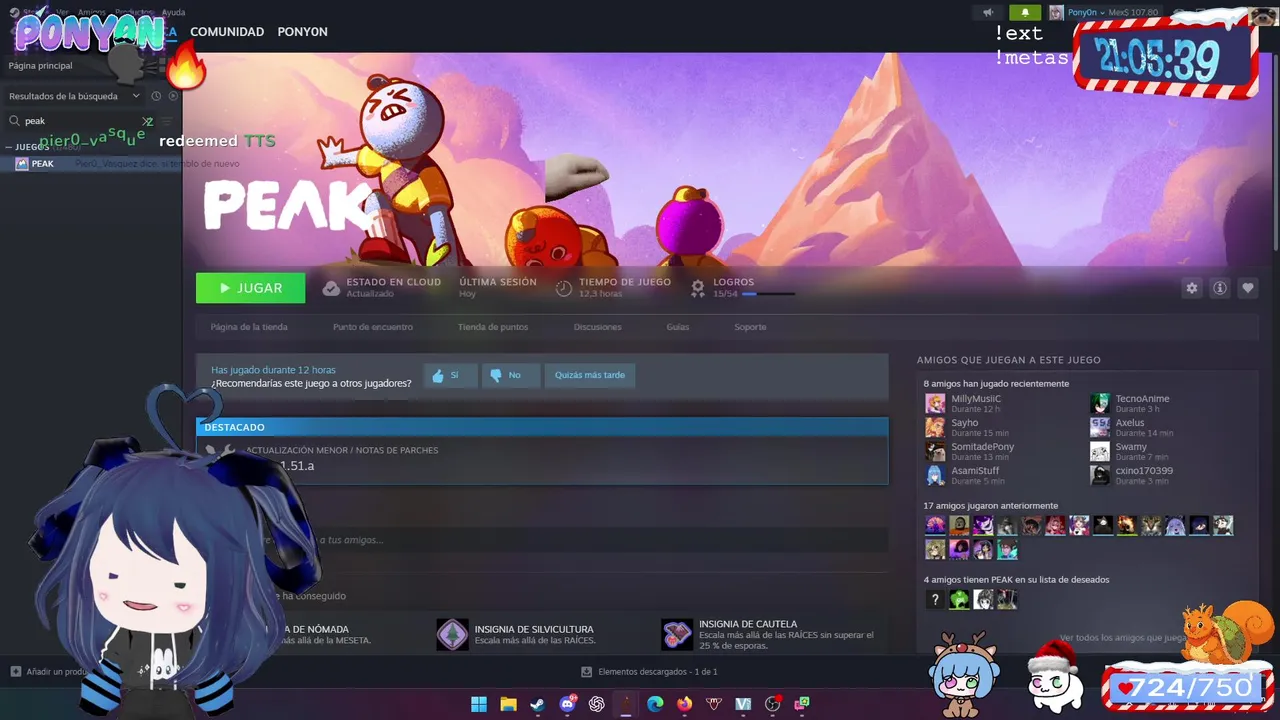Select PEAK in the game list

[90, 164]
